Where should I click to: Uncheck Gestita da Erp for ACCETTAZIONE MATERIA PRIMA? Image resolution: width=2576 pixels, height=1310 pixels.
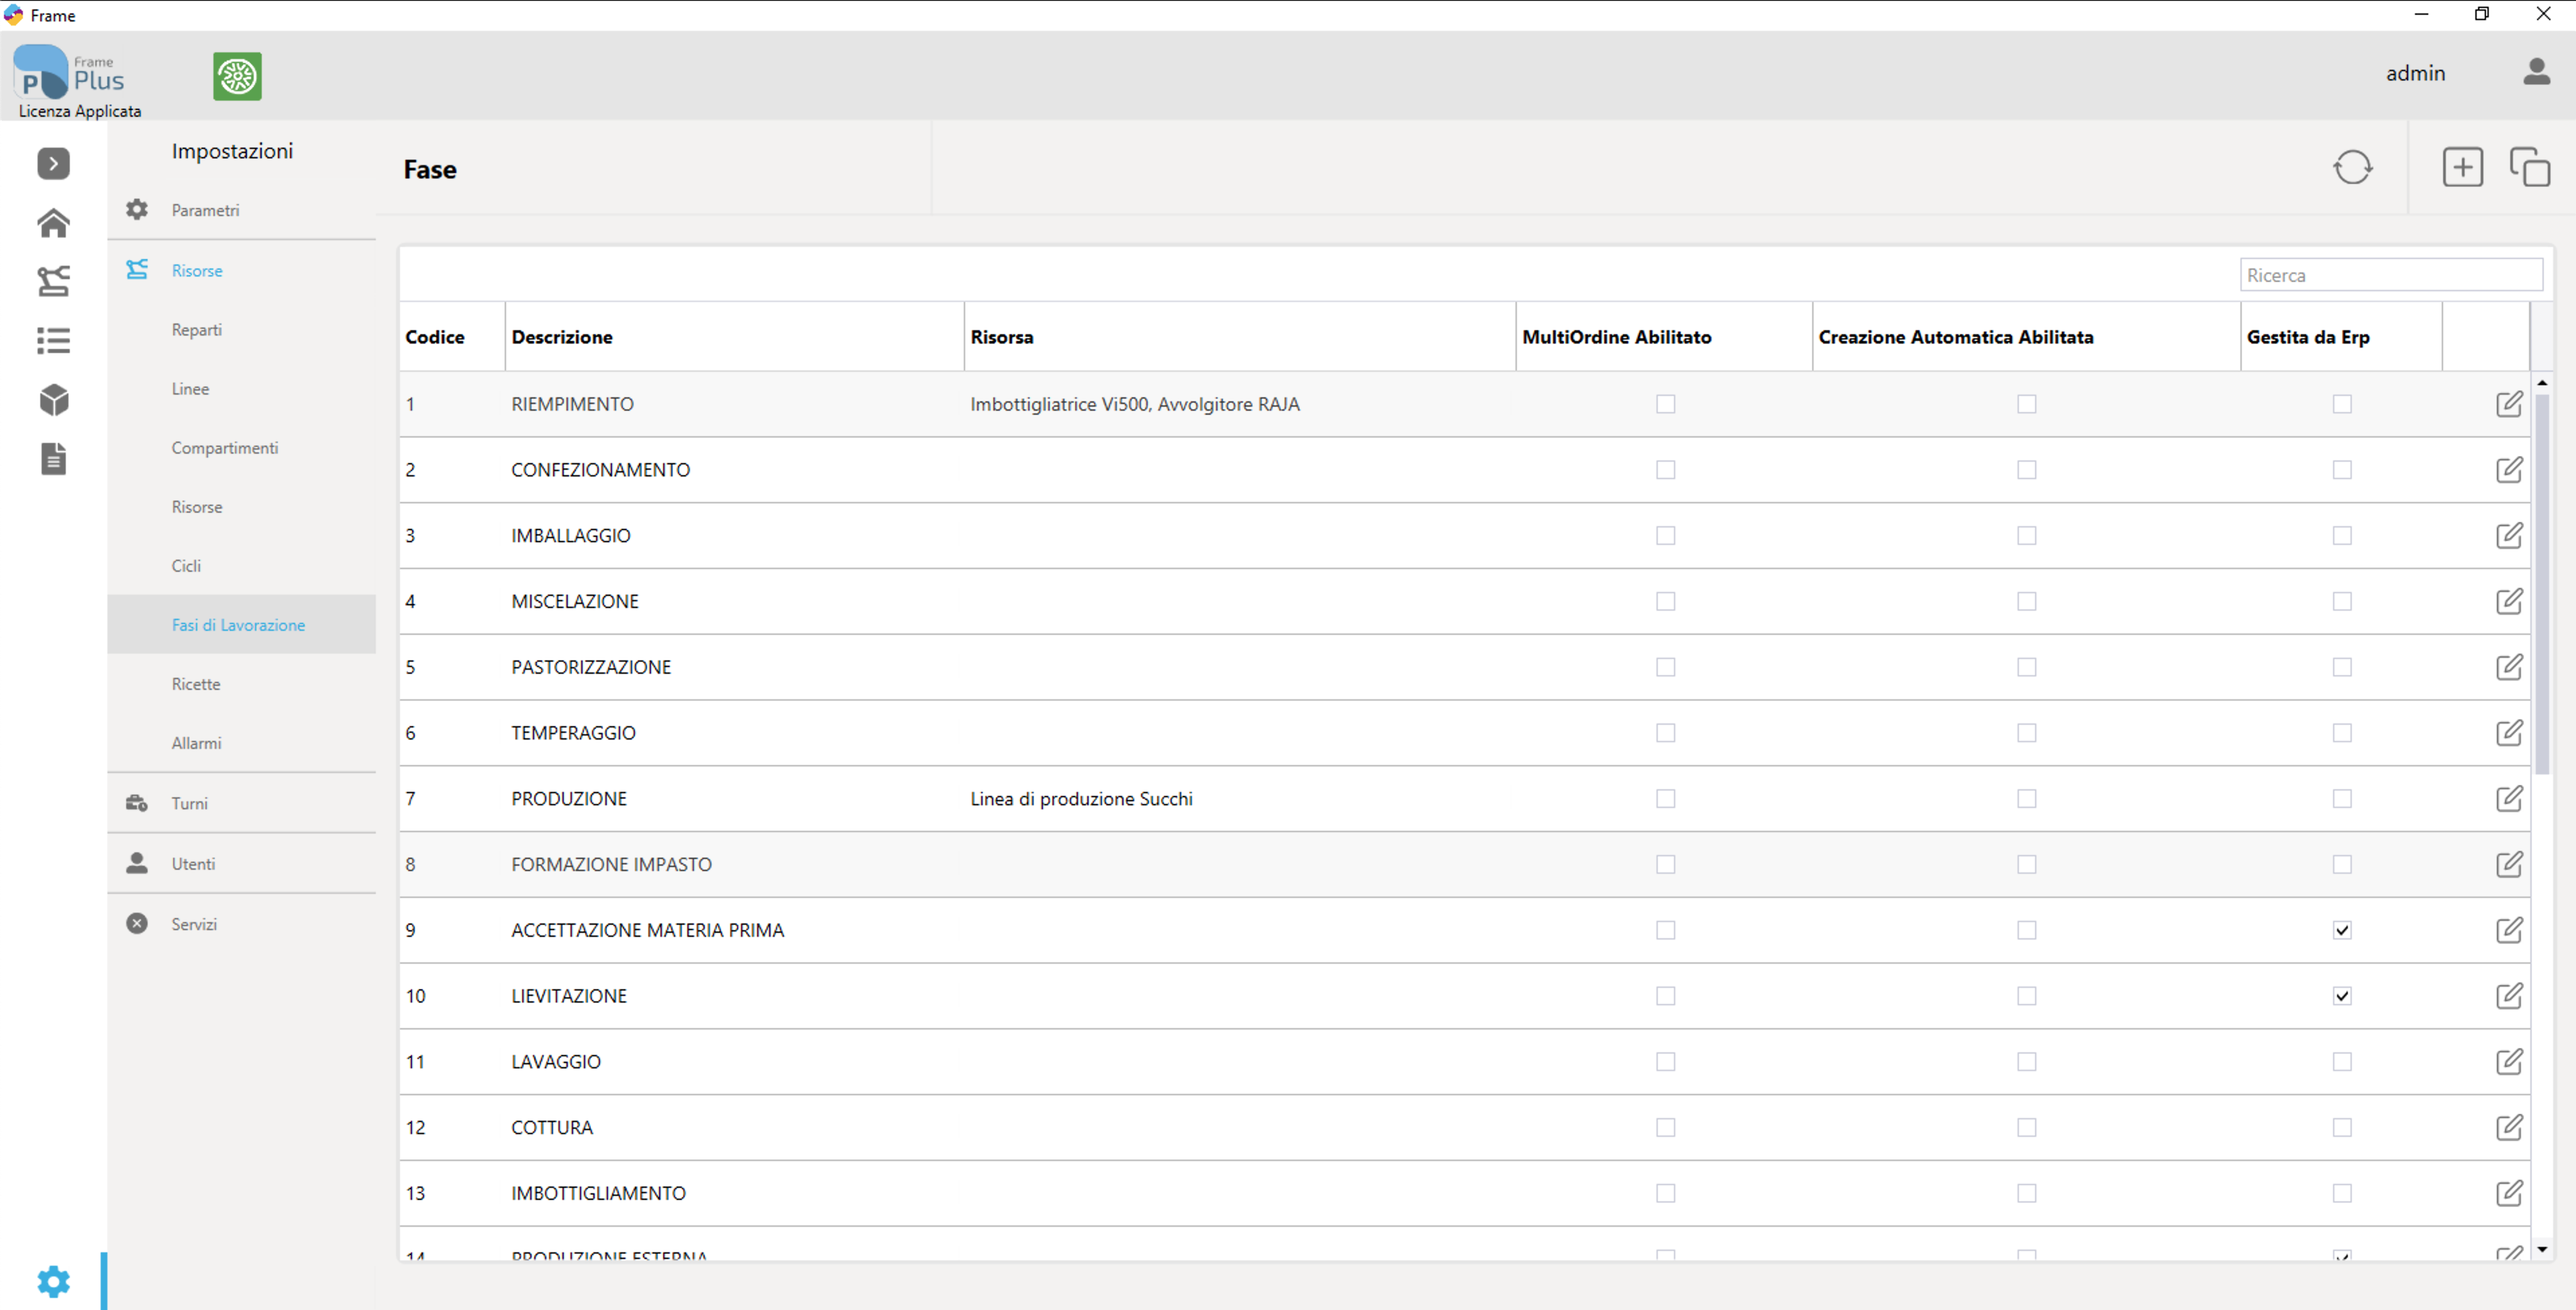2342,930
